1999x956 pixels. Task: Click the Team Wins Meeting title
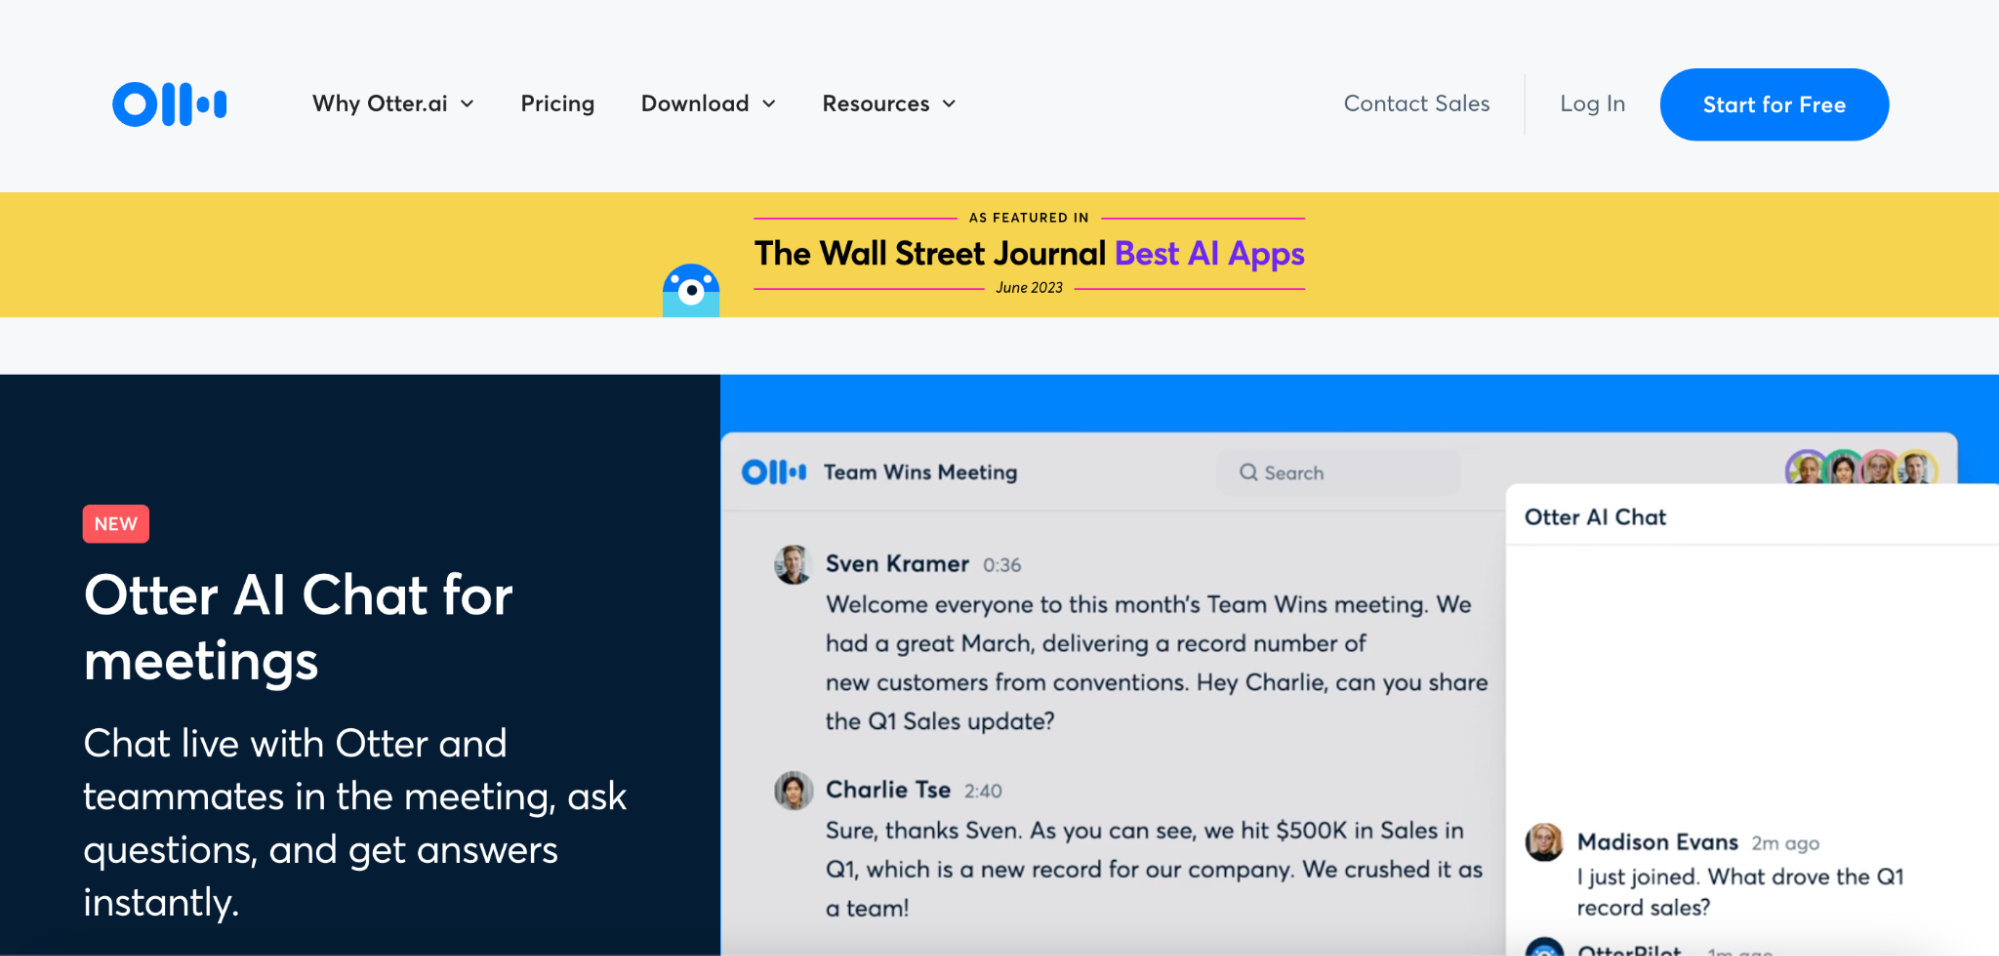(920, 472)
